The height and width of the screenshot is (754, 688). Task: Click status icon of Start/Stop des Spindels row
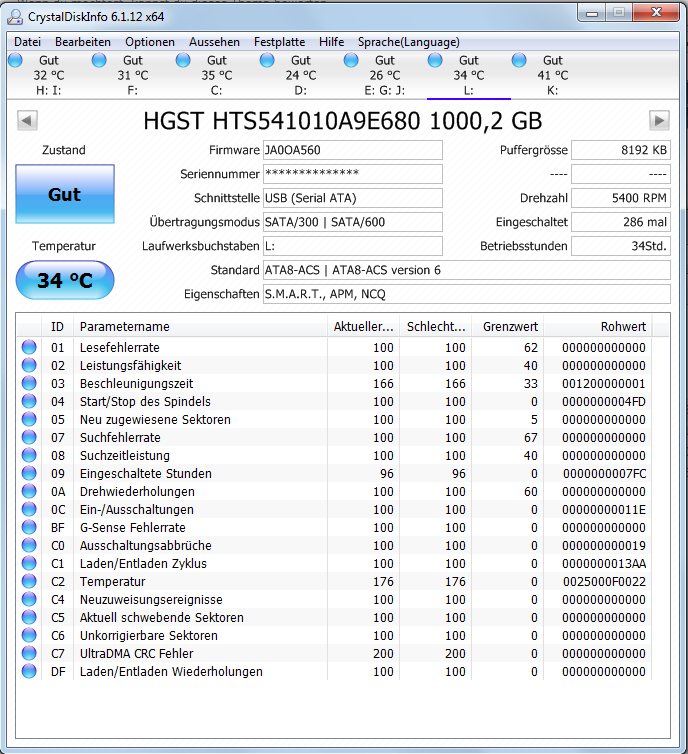coord(29,402)
